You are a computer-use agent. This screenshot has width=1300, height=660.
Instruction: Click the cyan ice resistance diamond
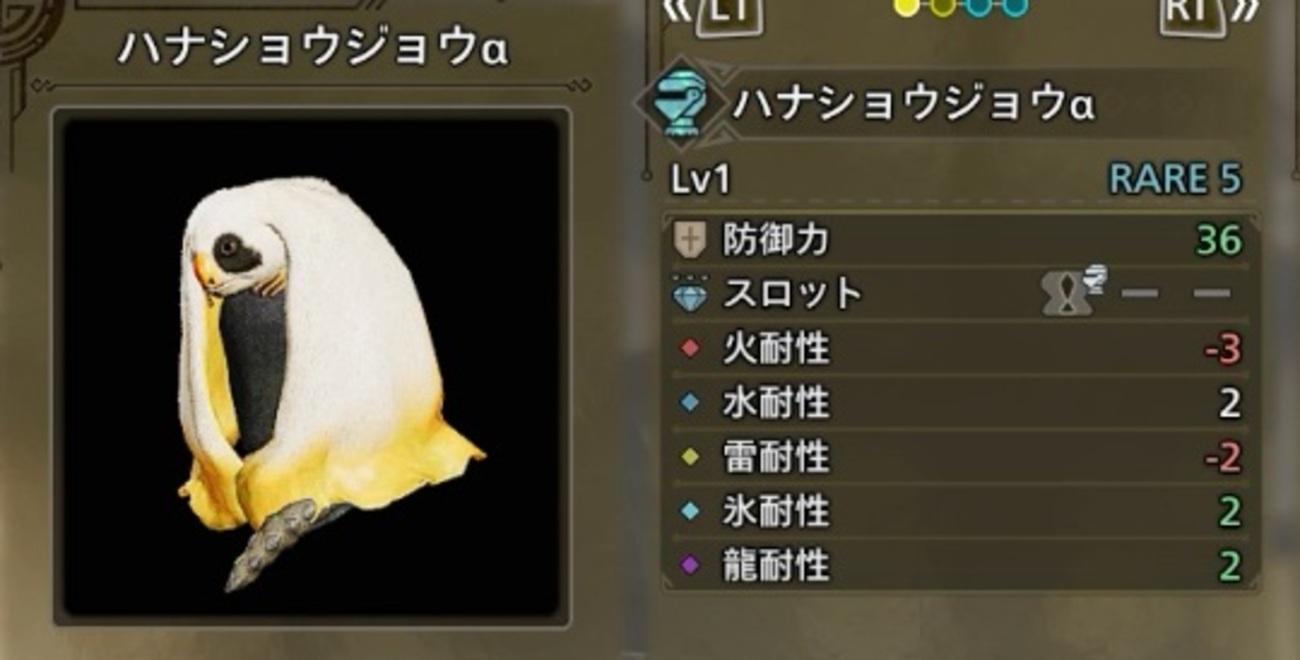[689, 512]
